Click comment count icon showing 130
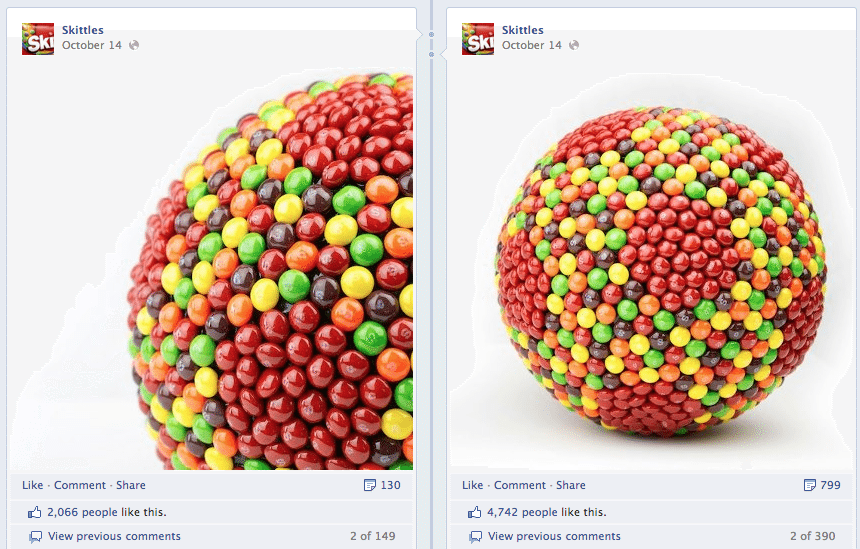This screenshot has height=549, width=860. [x=370, y=485]
